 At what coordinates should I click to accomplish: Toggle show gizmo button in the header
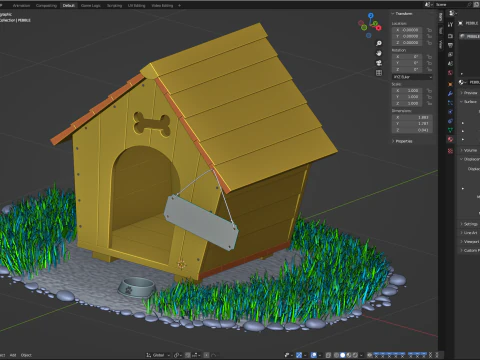point(299,355)
